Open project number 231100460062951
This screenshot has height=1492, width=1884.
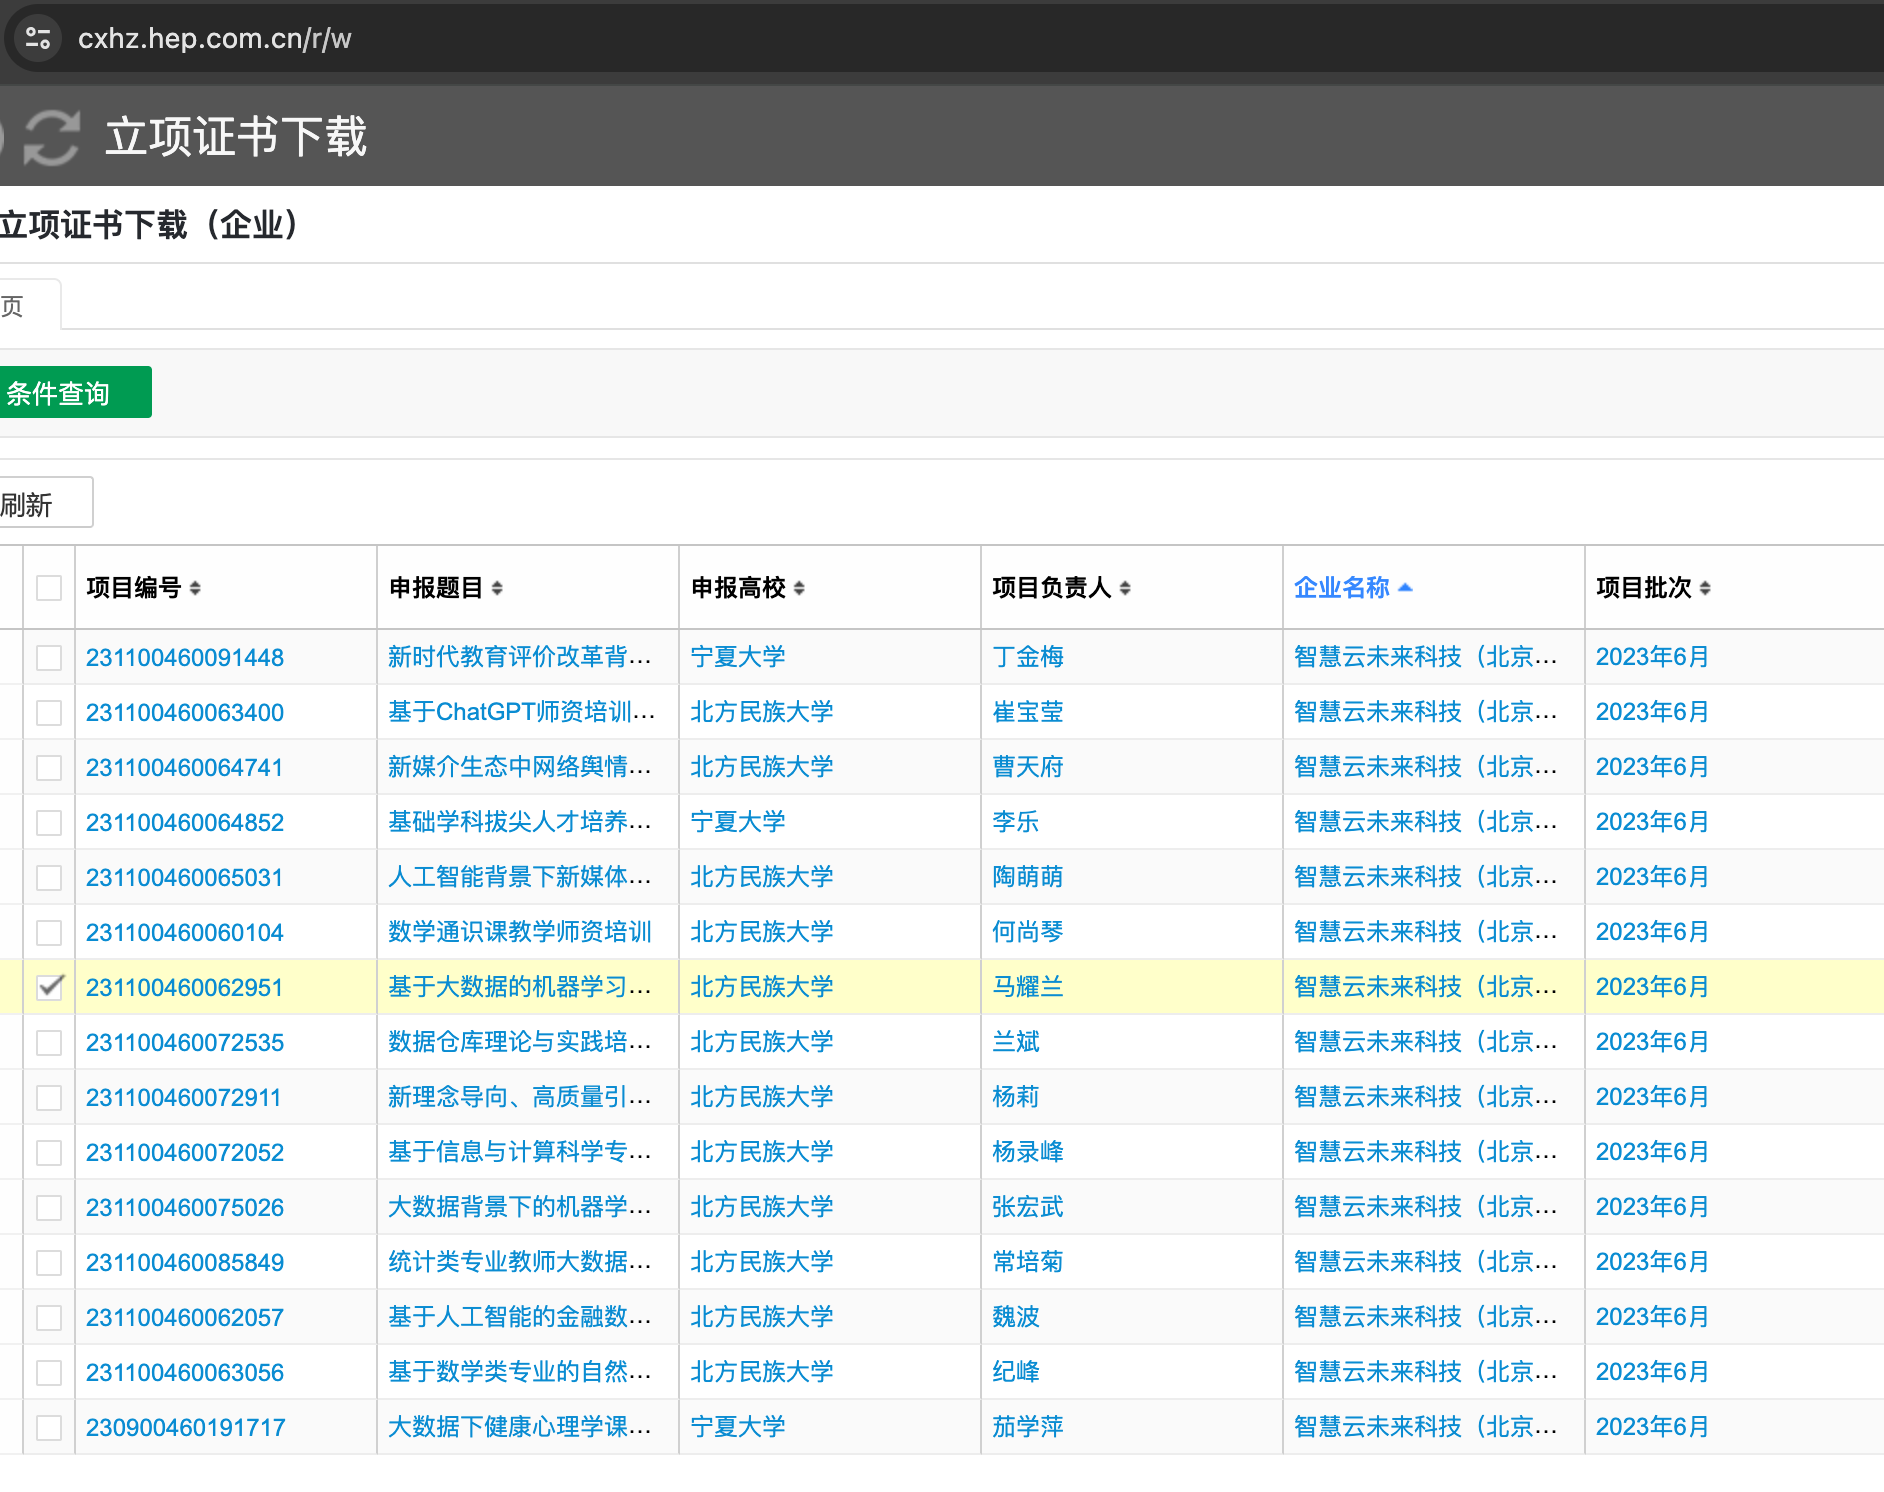(x=185, y=987)
